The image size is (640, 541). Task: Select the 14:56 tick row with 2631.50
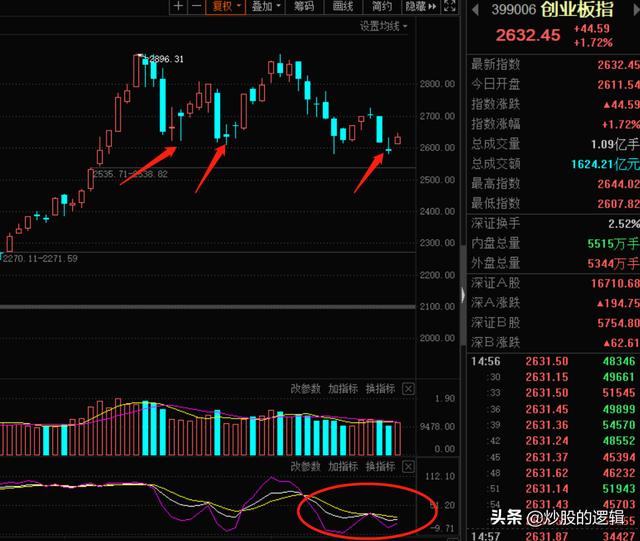(x=553, y=361)
